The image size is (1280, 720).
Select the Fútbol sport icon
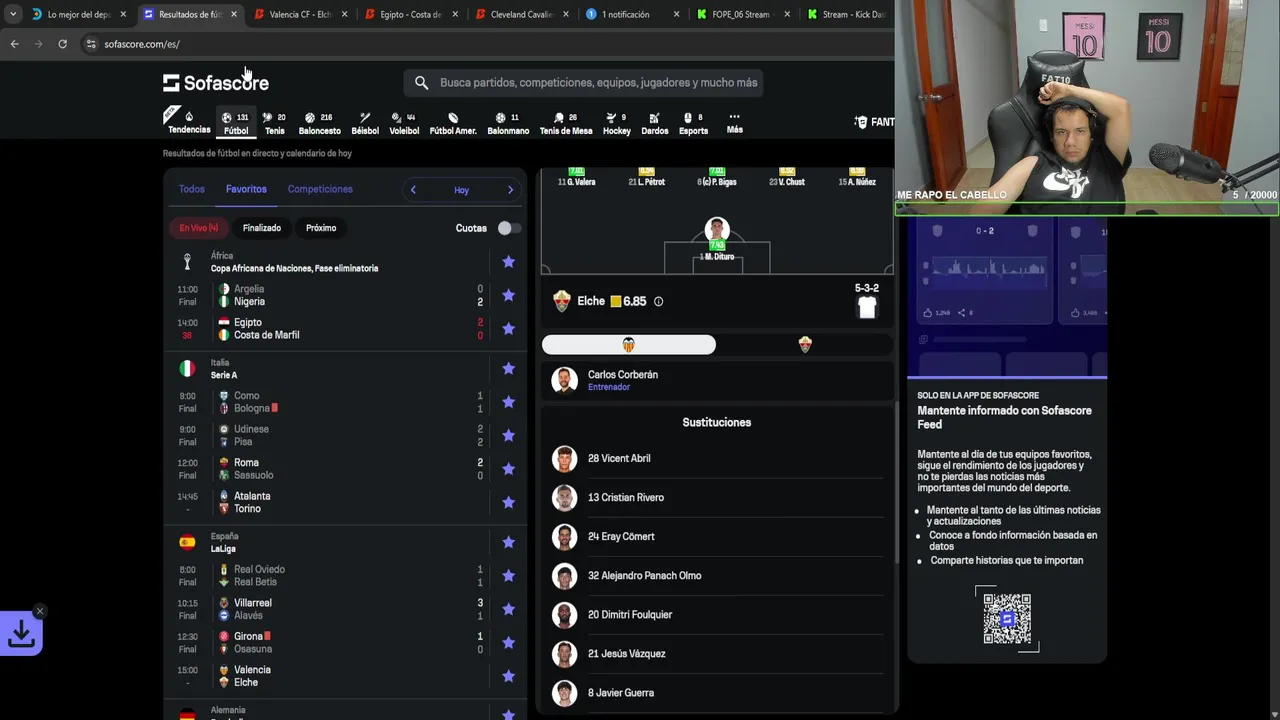(236, 123)
